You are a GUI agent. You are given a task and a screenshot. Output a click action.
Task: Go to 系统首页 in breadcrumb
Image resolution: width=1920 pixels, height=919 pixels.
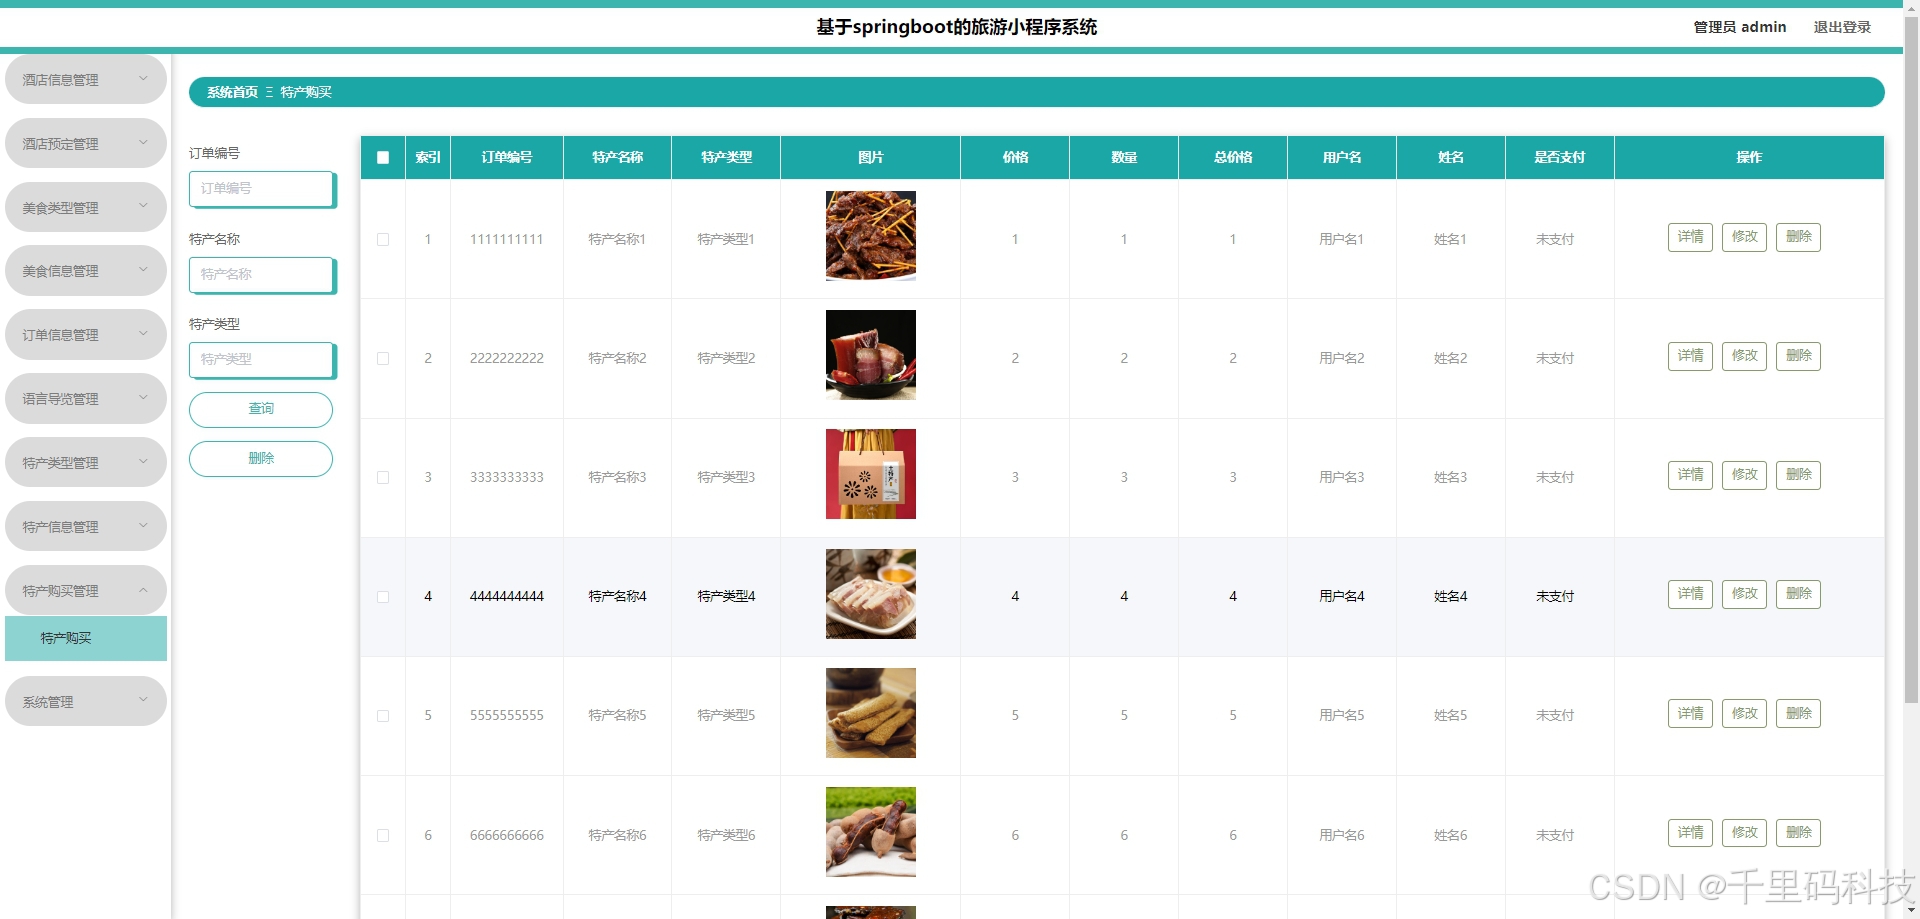click(x=232, y=92)
